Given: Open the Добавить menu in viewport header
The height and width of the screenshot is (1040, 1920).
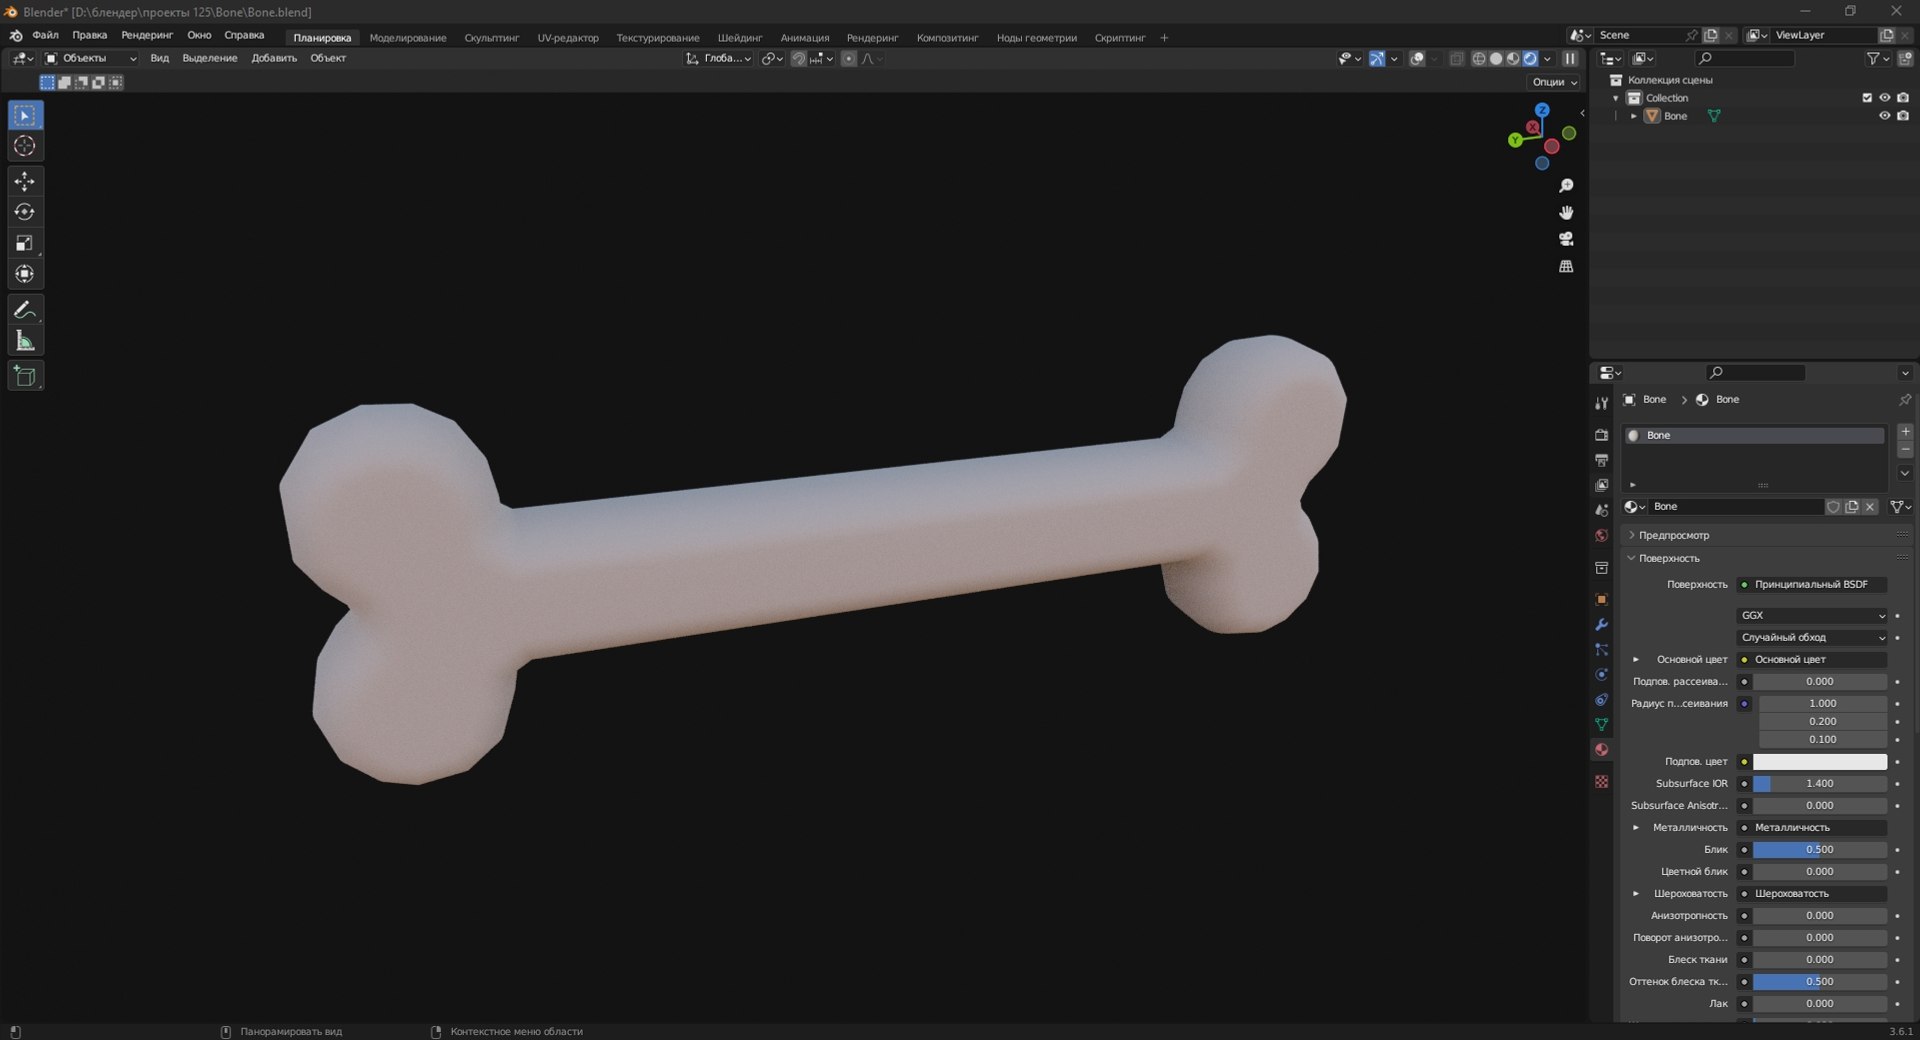Looking at the screenshot, I should (x=274, y=58).
